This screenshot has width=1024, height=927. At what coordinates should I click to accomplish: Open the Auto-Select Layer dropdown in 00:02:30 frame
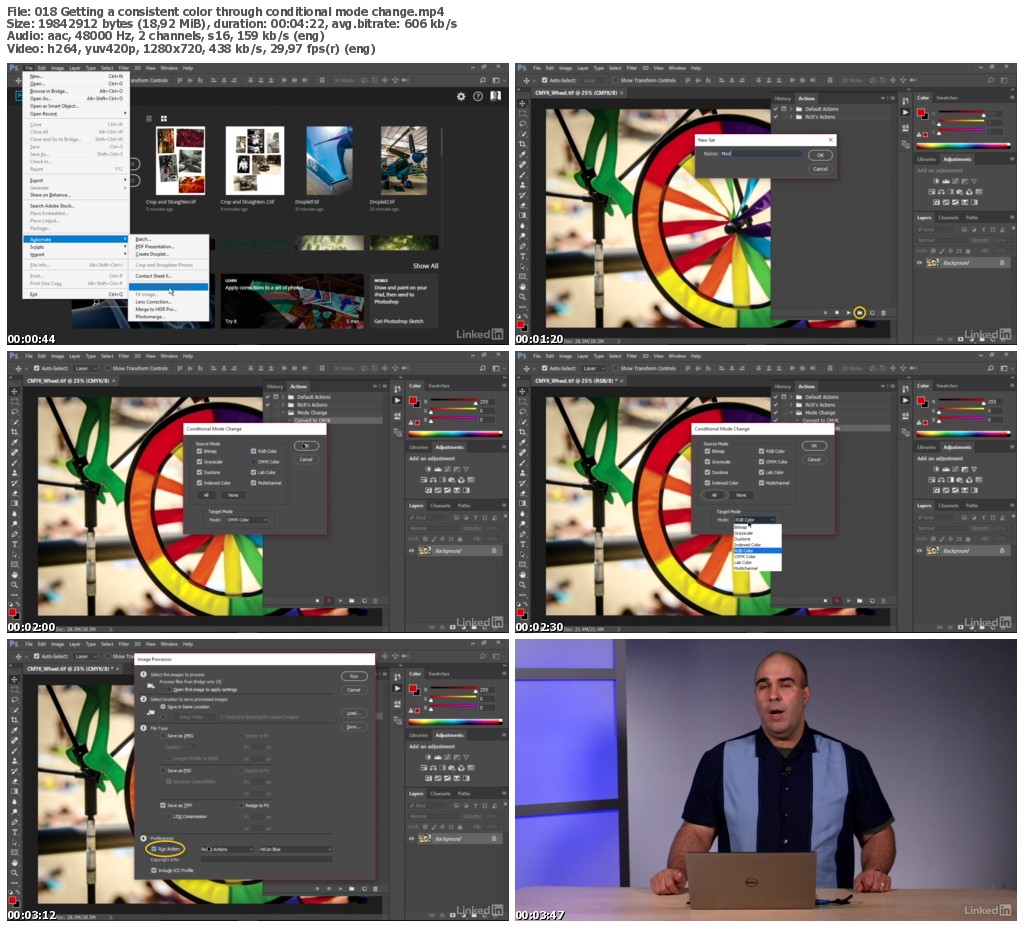[594, 368]
